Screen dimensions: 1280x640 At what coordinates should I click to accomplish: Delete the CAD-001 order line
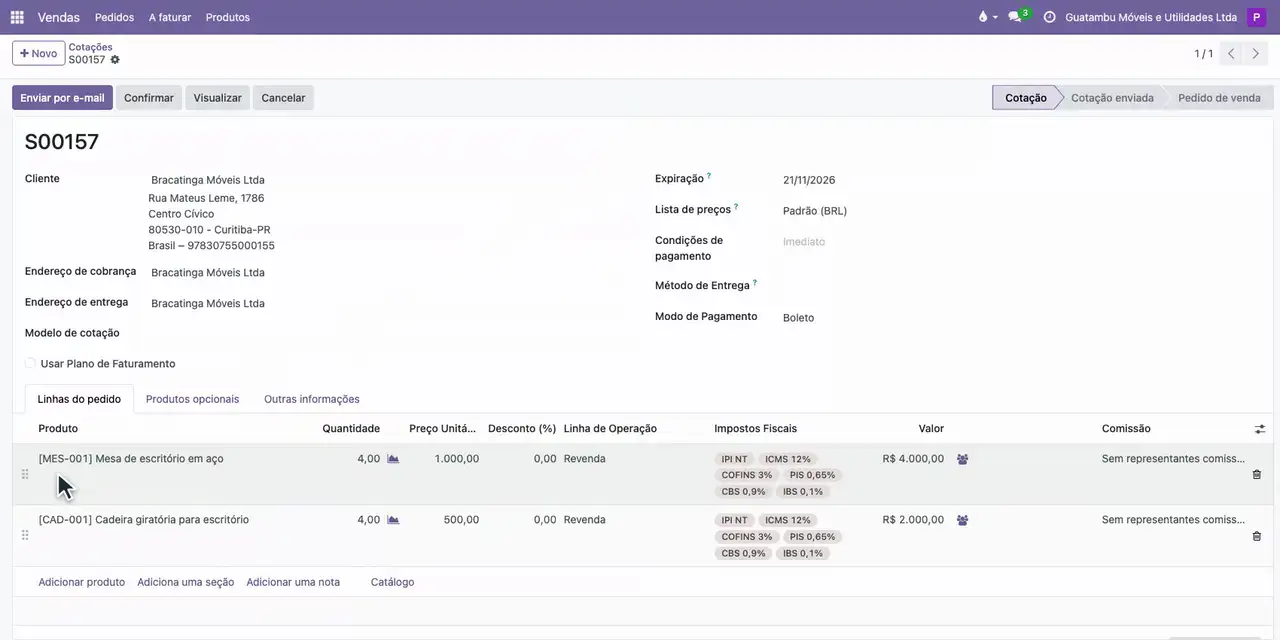click(x=1257, y=536)
